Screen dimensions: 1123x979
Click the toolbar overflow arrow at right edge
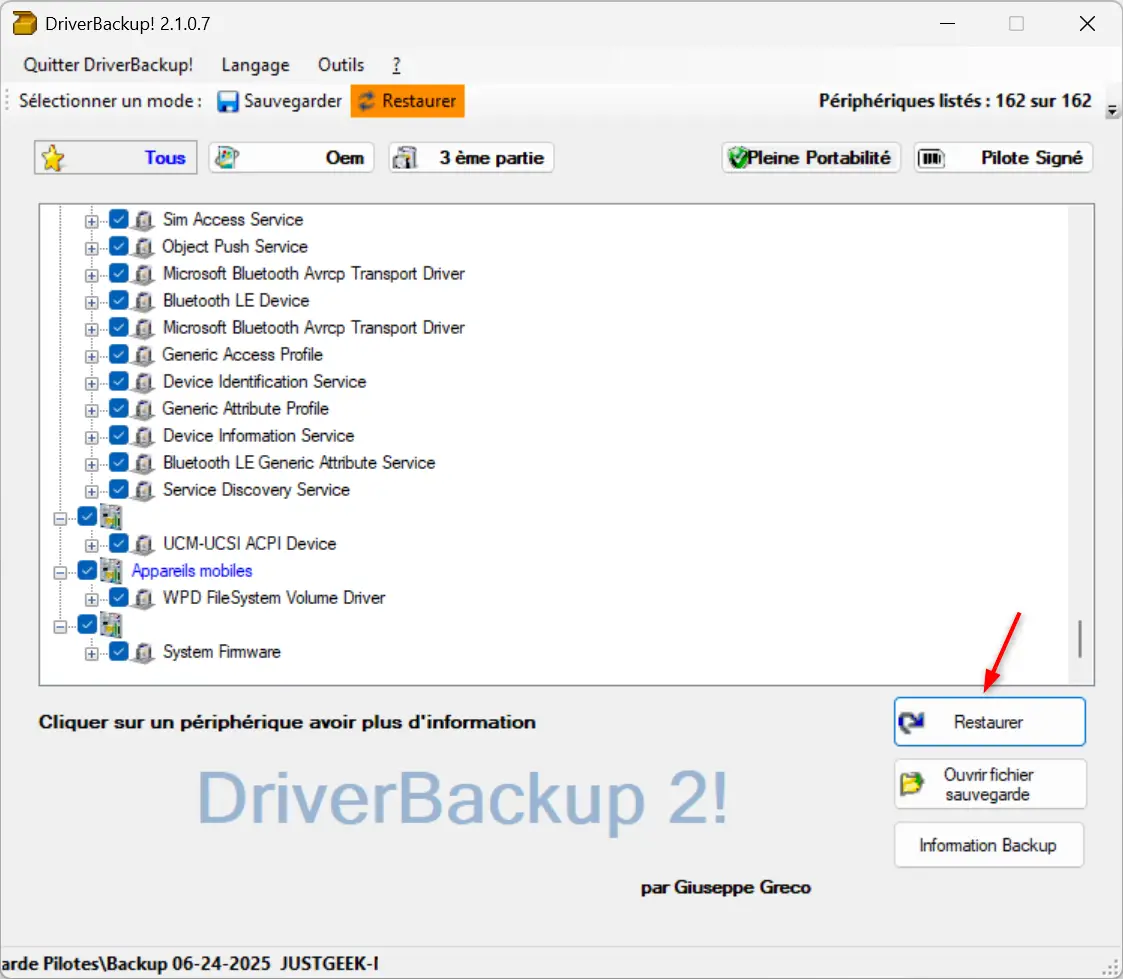point(1112,111)
